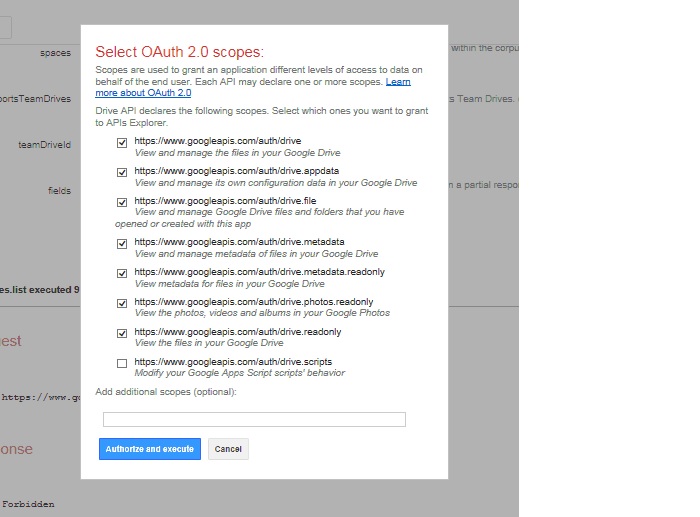Click the 'View the files in your Google Drive' description
This screenshot has width=700, height=517.
coord(209,343)
